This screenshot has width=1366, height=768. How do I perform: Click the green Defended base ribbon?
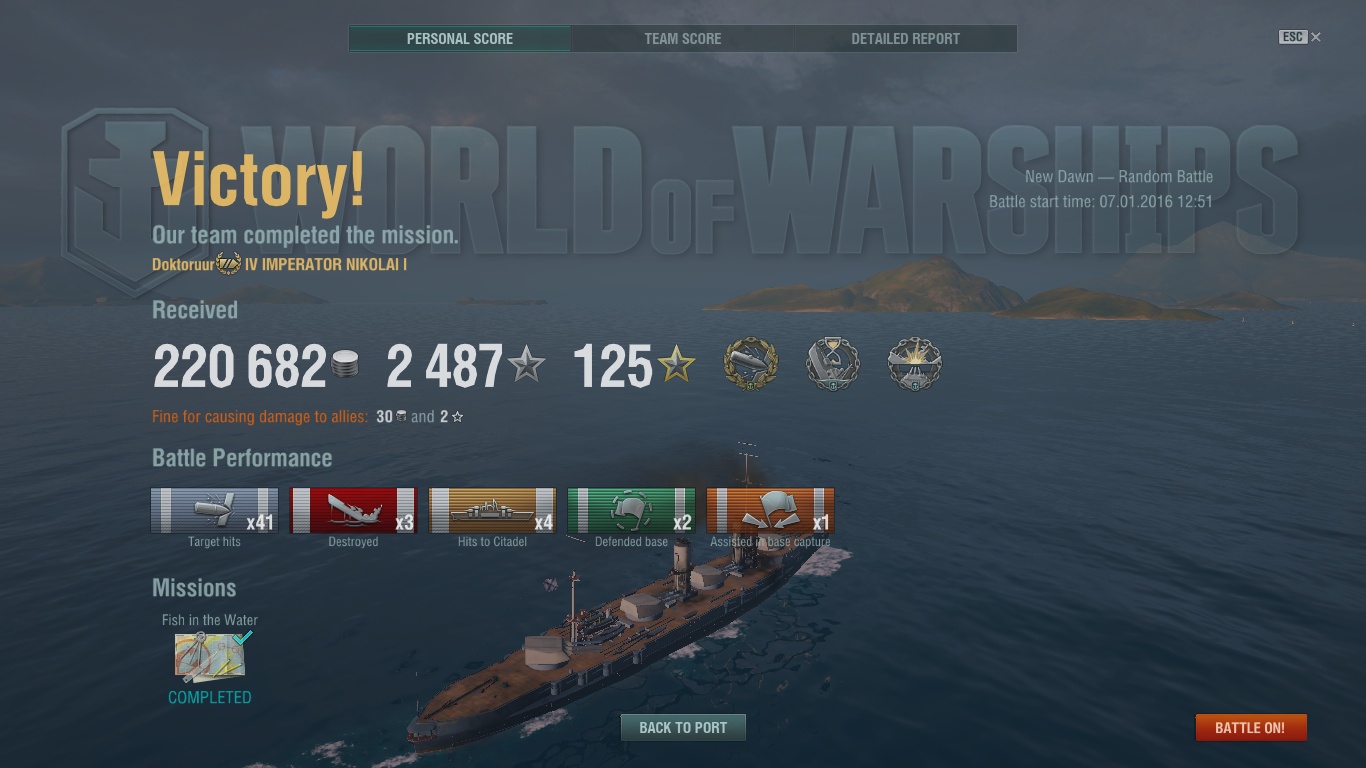coord(631,511)
